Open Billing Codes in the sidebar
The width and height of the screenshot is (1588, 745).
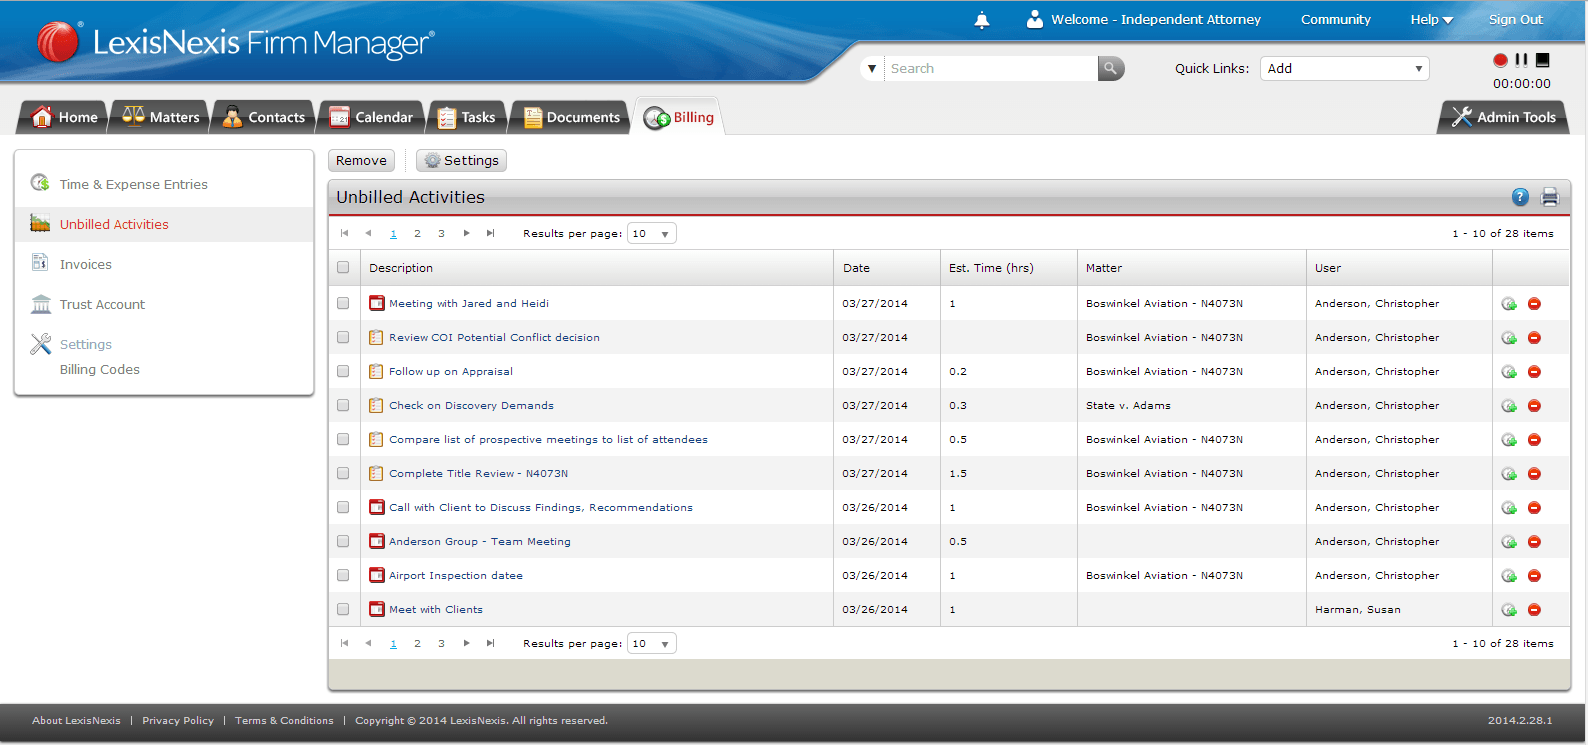(x=99, y=369)
